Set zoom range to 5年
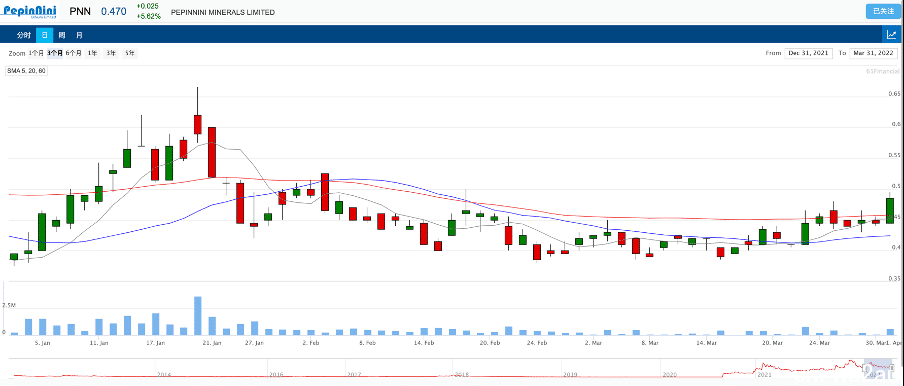 [130, 53]
